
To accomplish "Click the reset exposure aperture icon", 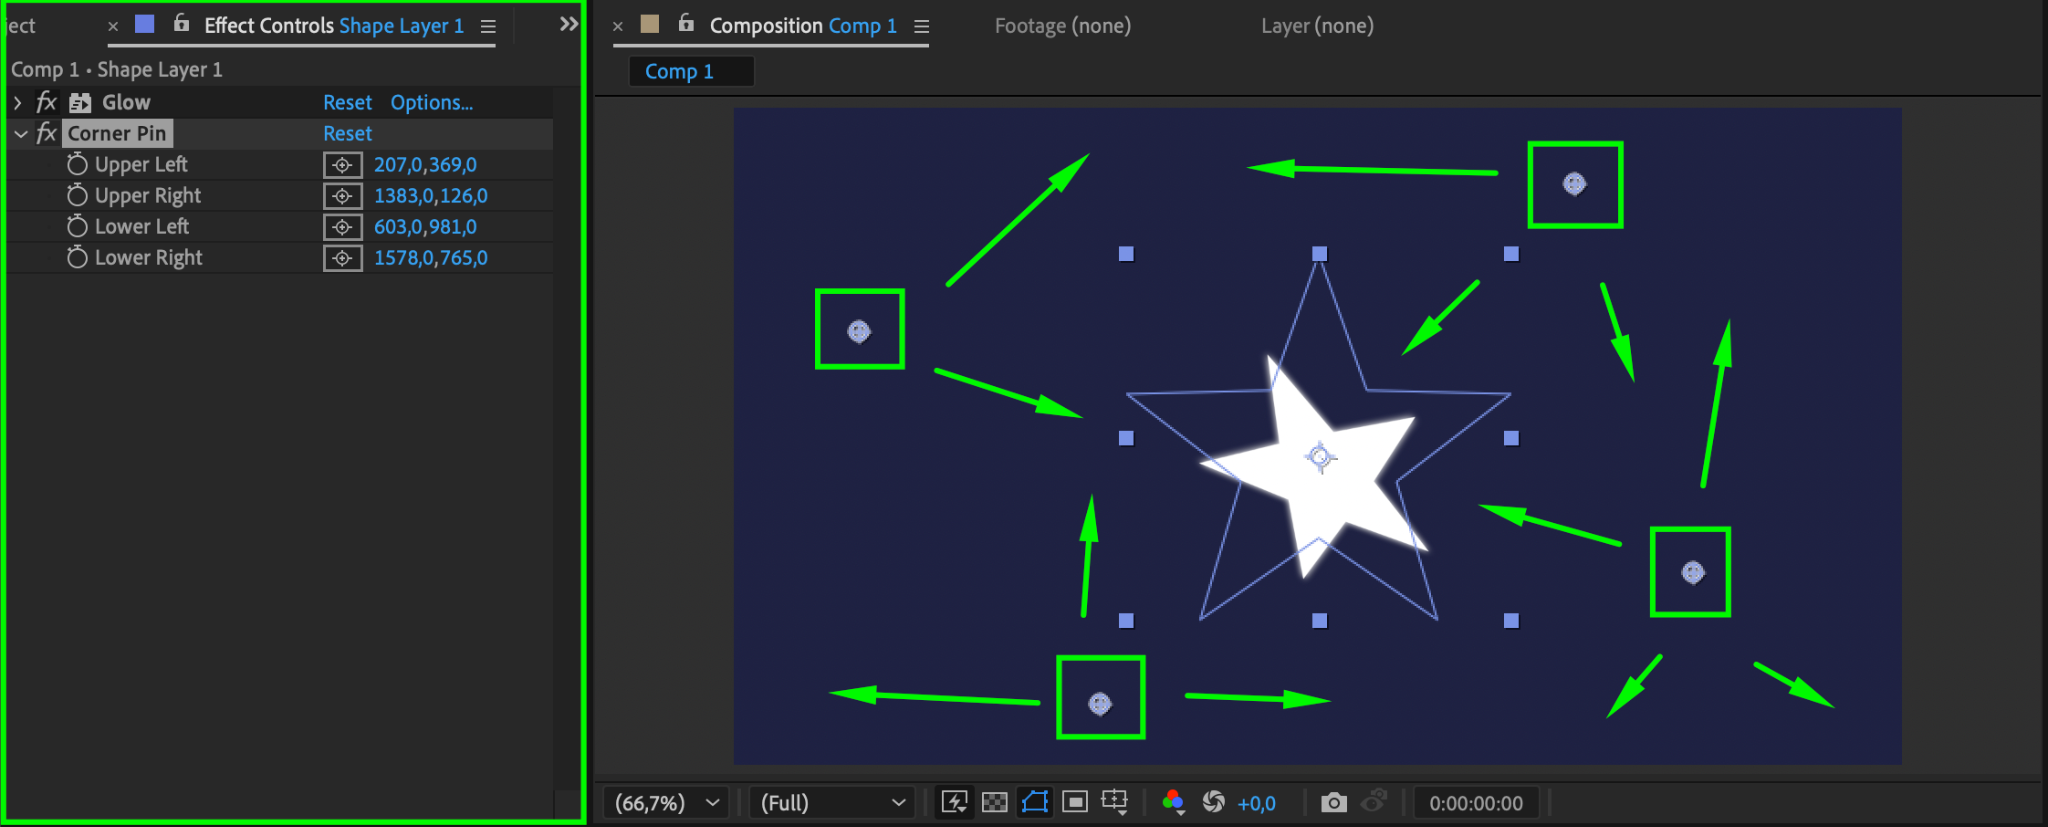I will [1214, 802].
